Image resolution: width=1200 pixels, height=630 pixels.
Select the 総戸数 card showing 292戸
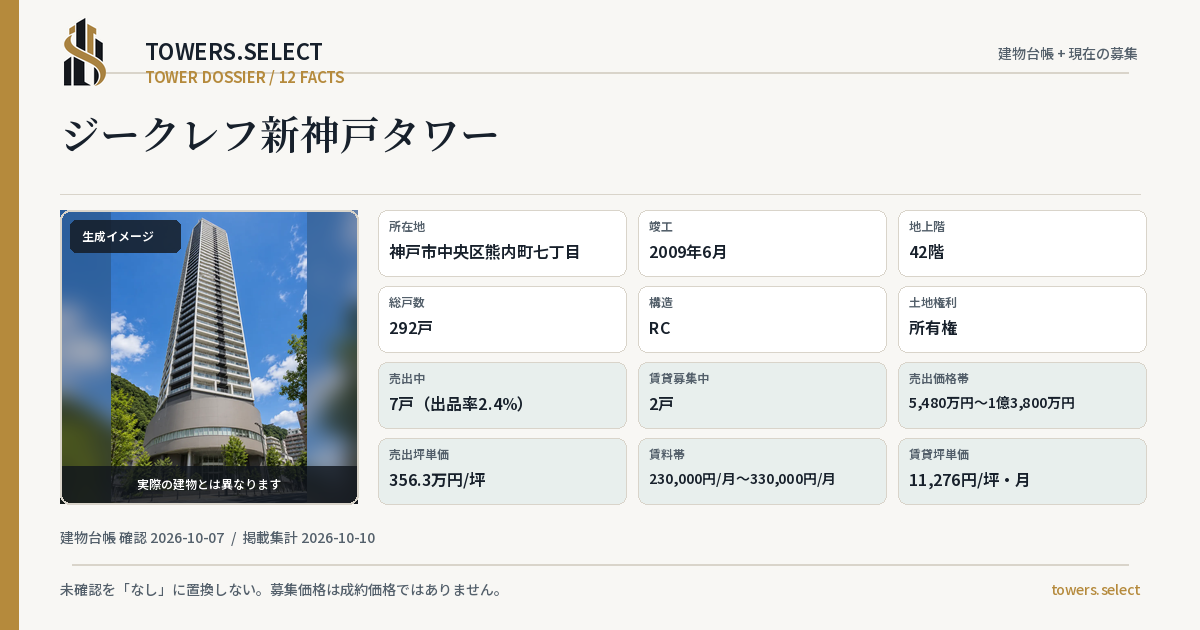(502, 319)
